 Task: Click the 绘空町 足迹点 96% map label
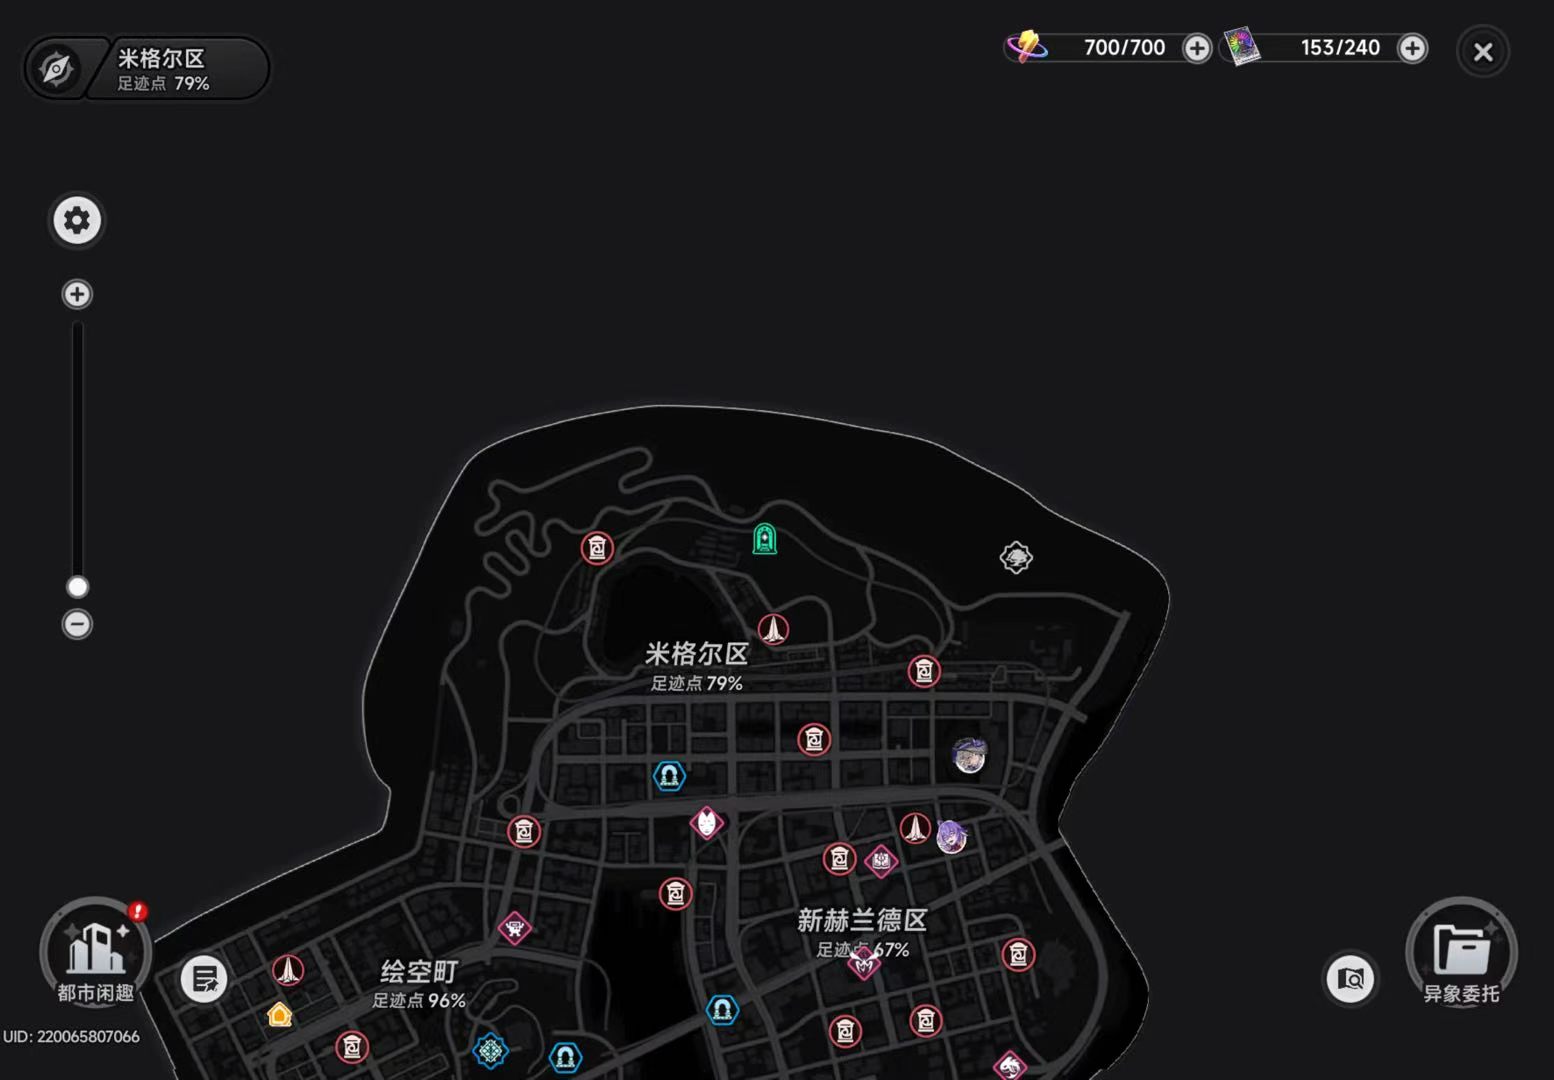(419, 985)
